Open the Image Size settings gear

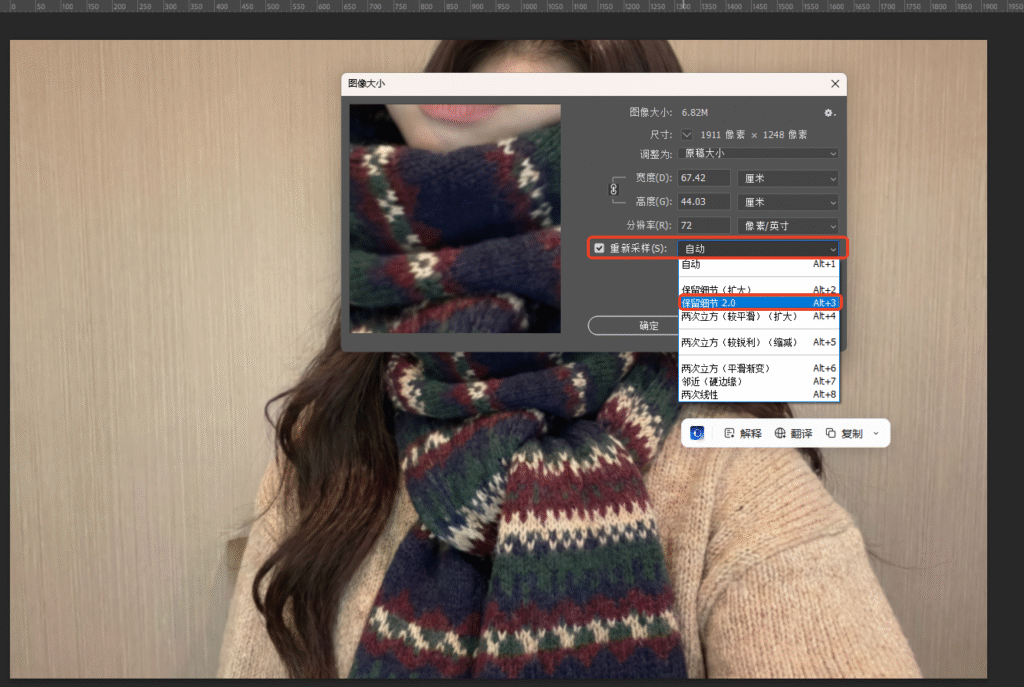click(x=829, y=112)
